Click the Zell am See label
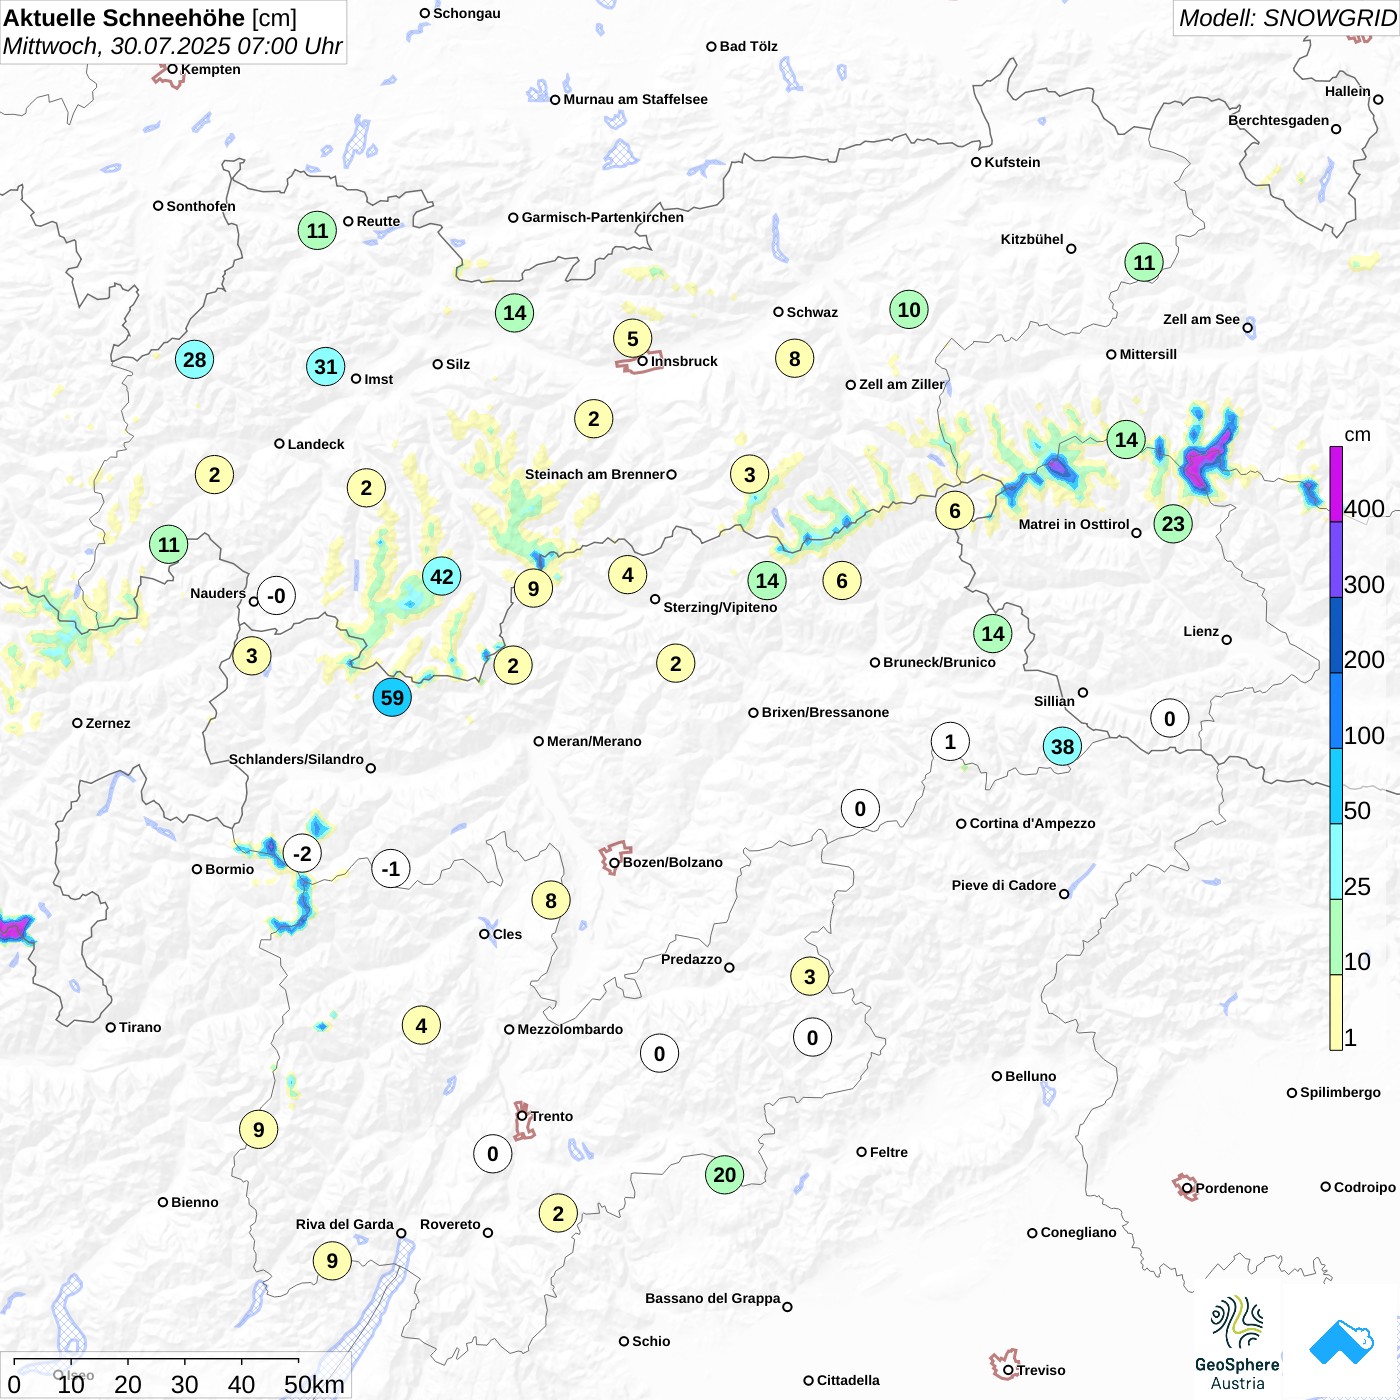This screenshot has height=1400, width=1400. coord(1201,319)
